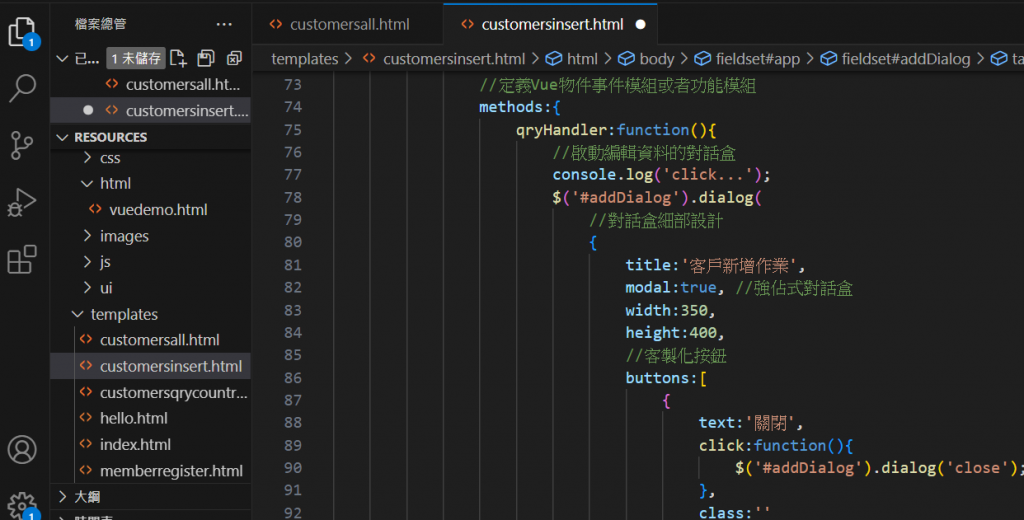This screenshot has height=520, width=1024.
Task: Click the unsaved dot on customersinsert.html tab
Action: point(641,24)
